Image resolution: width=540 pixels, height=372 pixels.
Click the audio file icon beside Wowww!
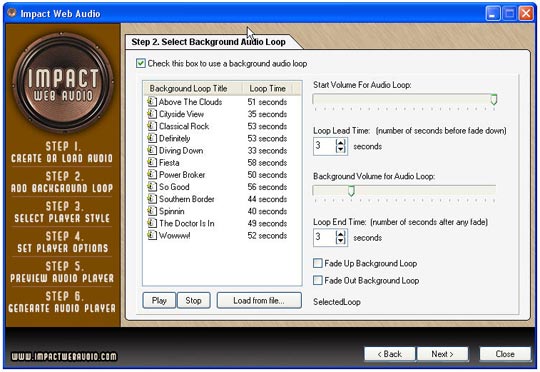(152, 236)
